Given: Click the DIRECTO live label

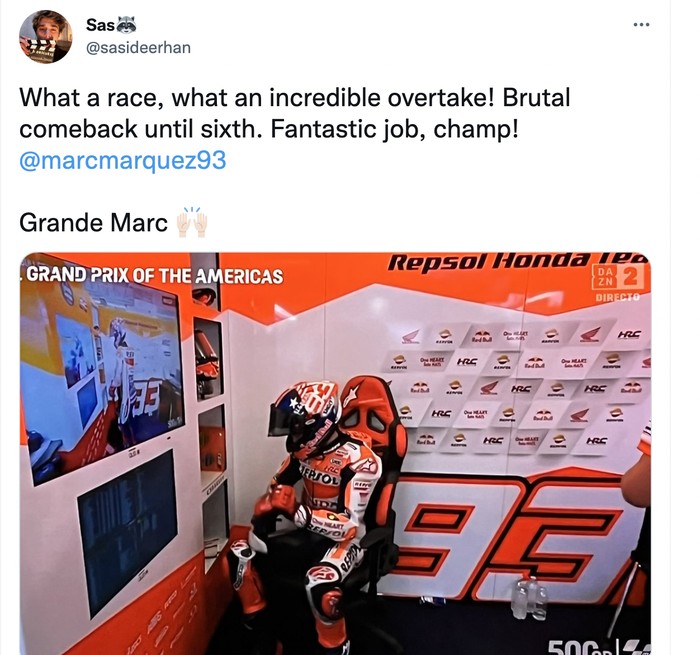Looking at the screenshot, I should point(617,297).
